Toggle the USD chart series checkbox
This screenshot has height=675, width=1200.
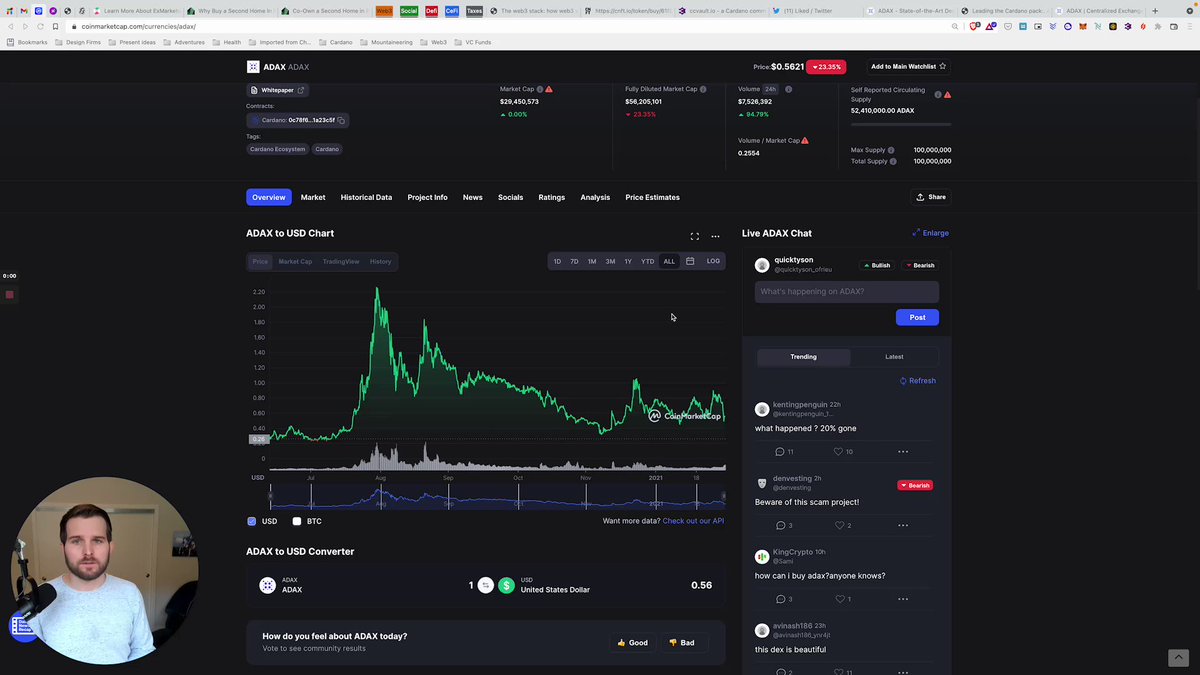point(252,521)
